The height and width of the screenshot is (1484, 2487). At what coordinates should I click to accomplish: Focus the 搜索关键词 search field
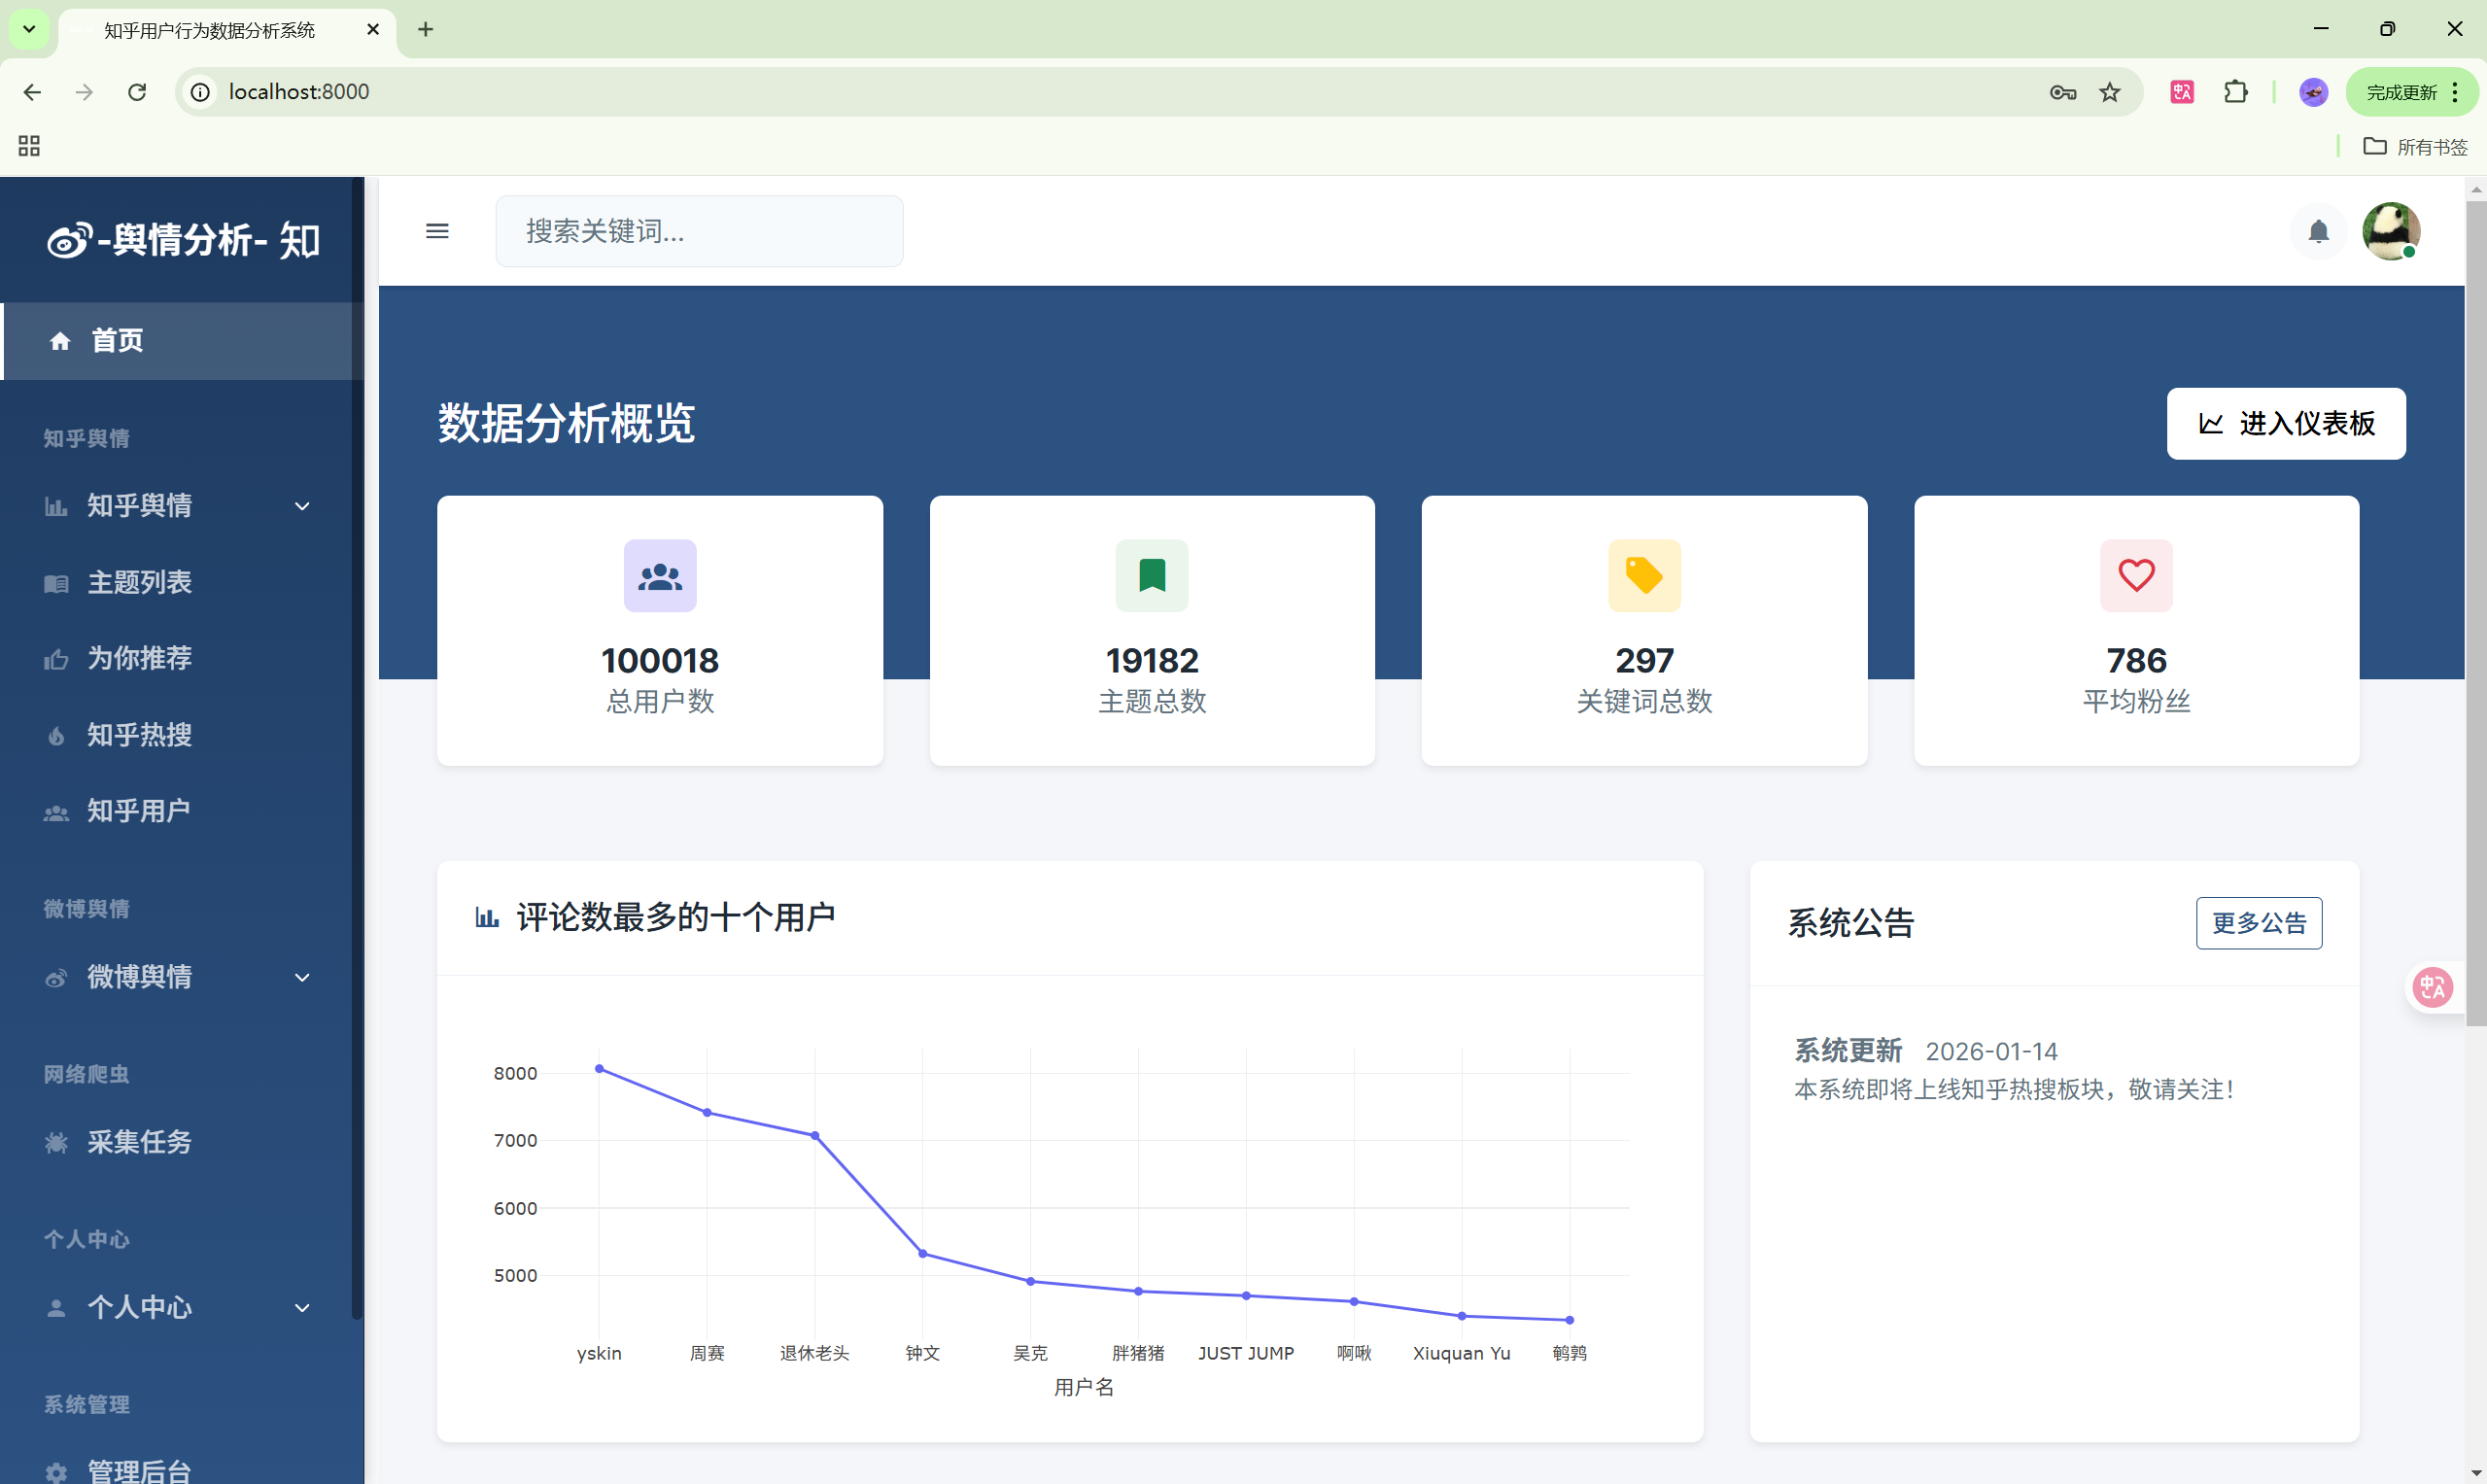coord(699,231)
